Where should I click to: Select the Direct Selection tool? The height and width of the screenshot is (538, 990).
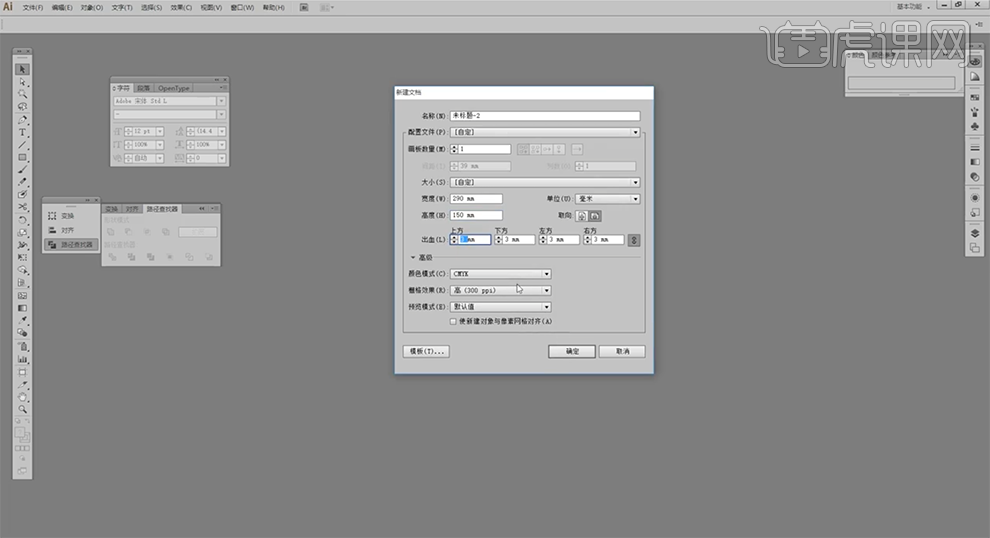[22, 82]
